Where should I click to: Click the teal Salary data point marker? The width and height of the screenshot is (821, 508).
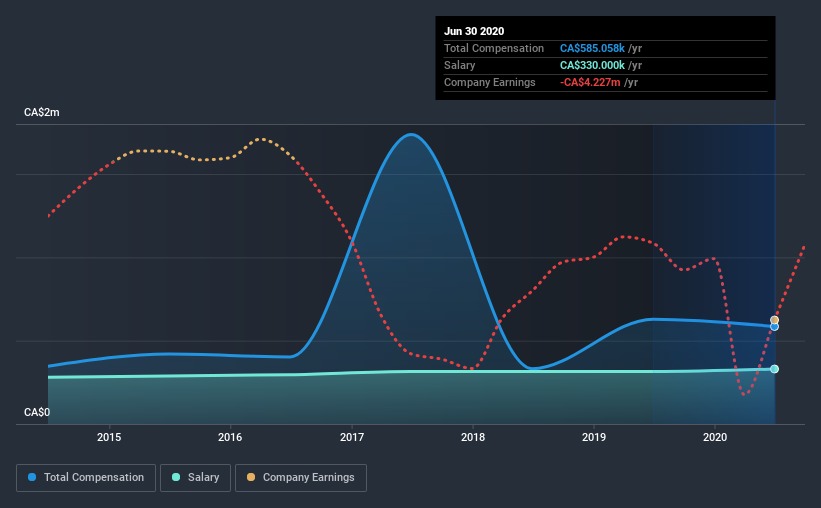774,369
